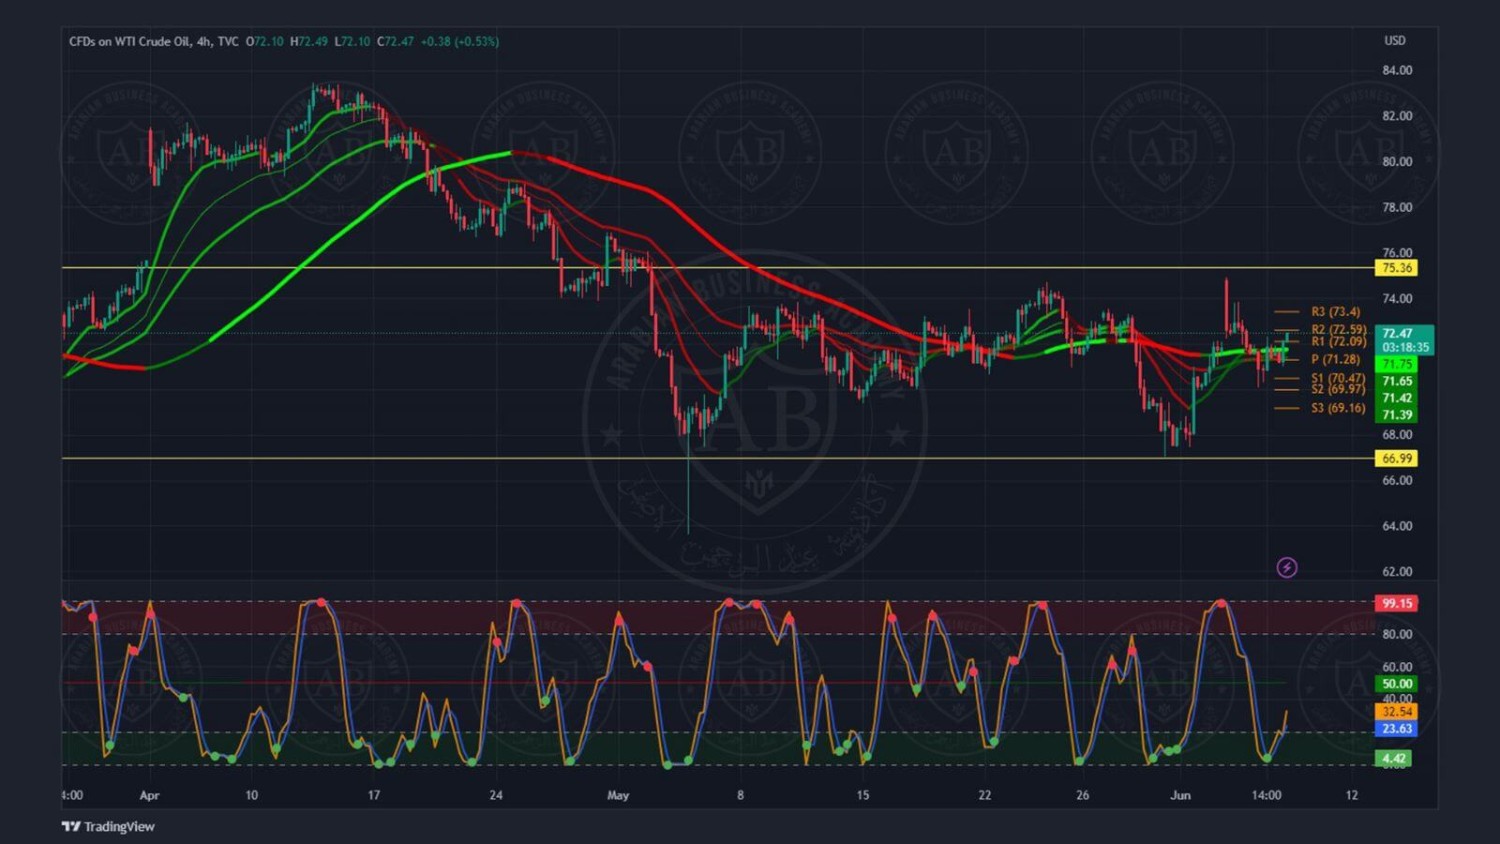Select the P (71.28) pivot label
Screen dimensions: 1500x844
pos(1336,359)
